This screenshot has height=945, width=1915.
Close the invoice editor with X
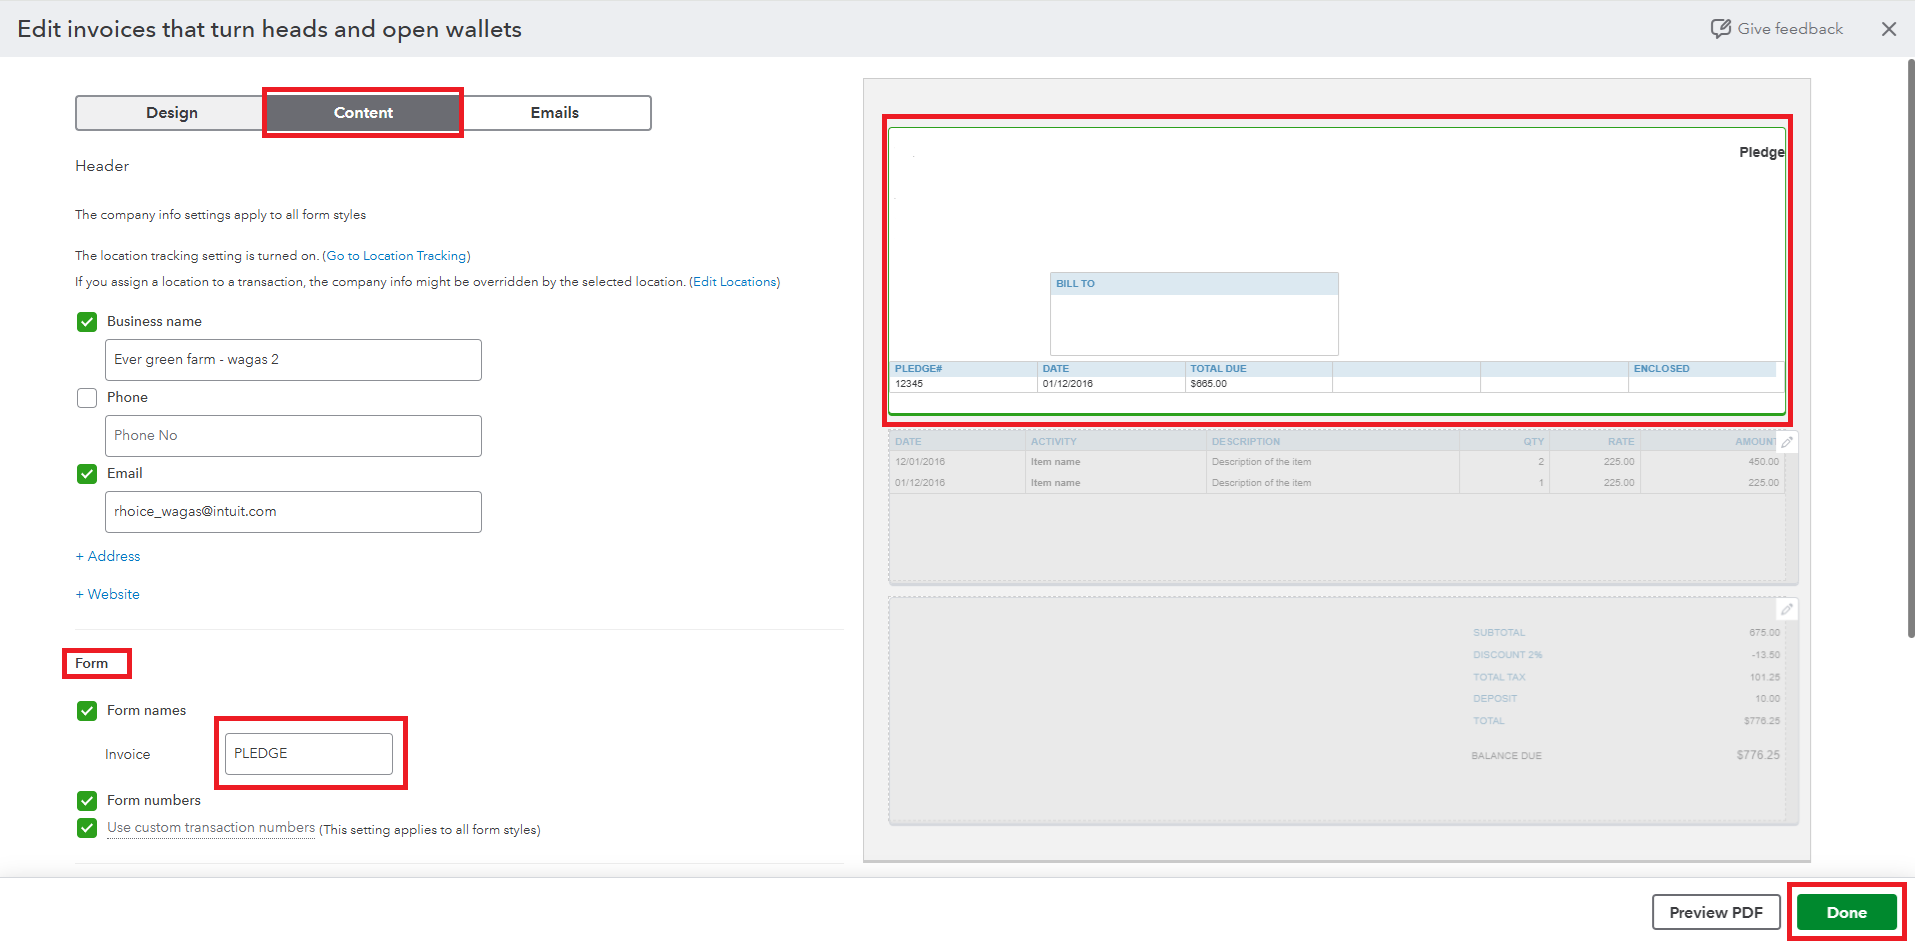(x=1888, y=29)
